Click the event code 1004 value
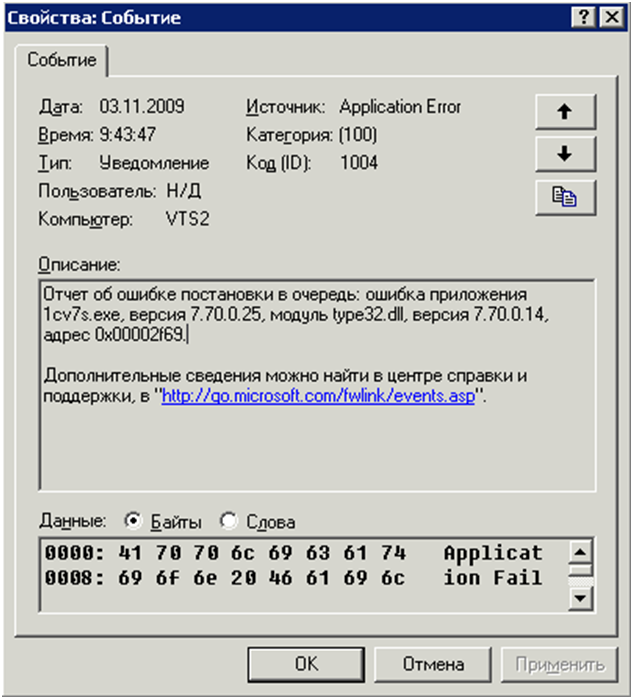Image resolution: width=633 pixels, height=699 pixels. [x=359, y=162]
